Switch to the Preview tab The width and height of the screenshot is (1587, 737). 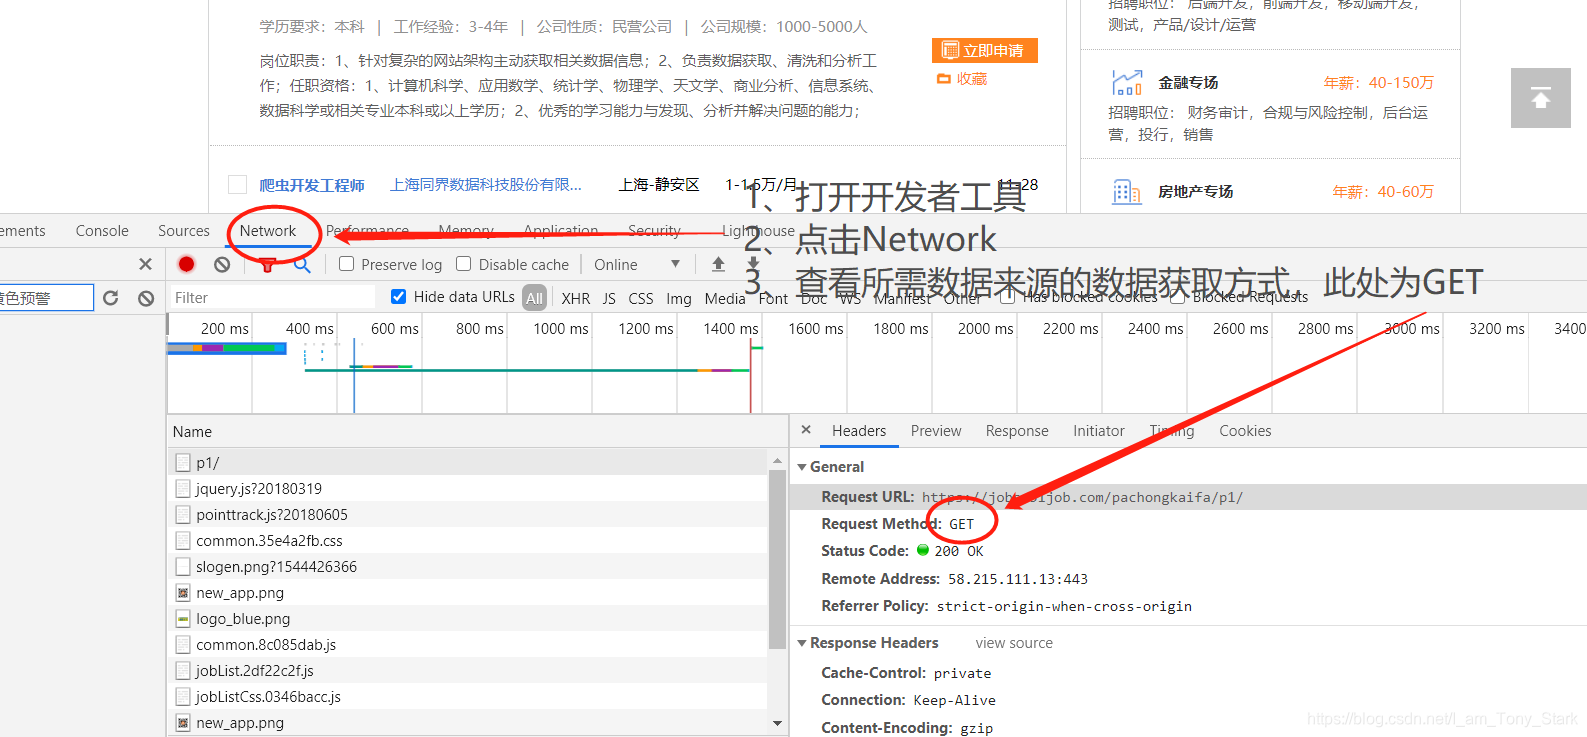click(936, 431)
